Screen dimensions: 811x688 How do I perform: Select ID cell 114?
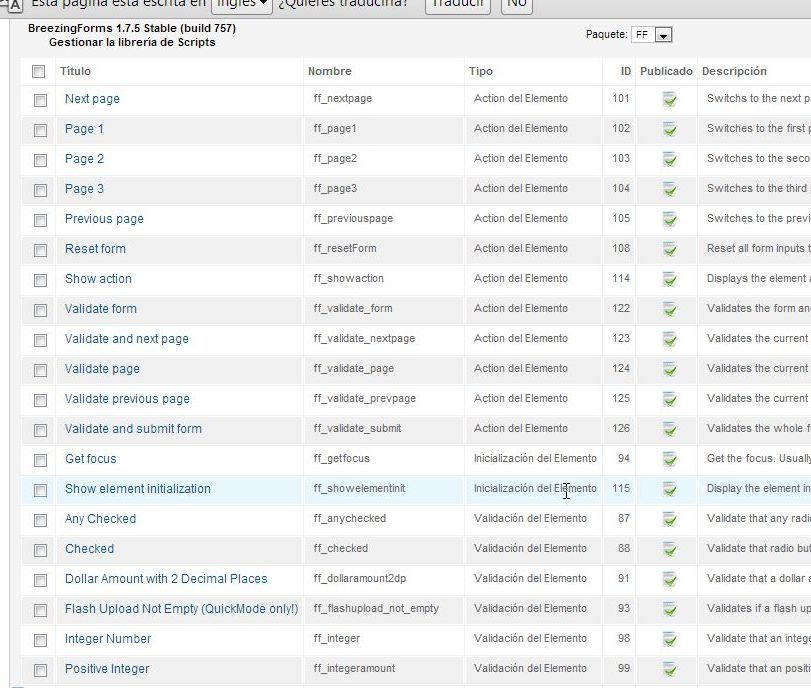(621, 278)
